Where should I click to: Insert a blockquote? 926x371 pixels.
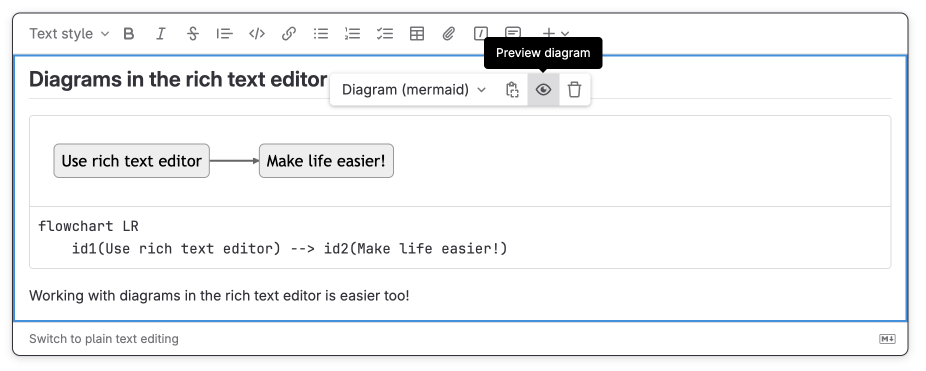click(x=224, y=34)
